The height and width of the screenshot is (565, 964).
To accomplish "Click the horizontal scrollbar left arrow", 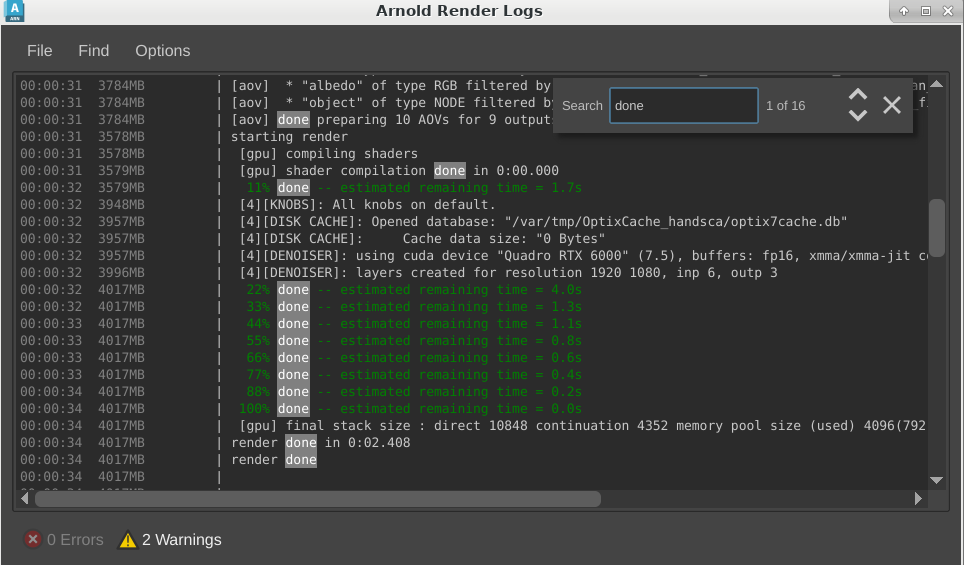I will (24, 498).
